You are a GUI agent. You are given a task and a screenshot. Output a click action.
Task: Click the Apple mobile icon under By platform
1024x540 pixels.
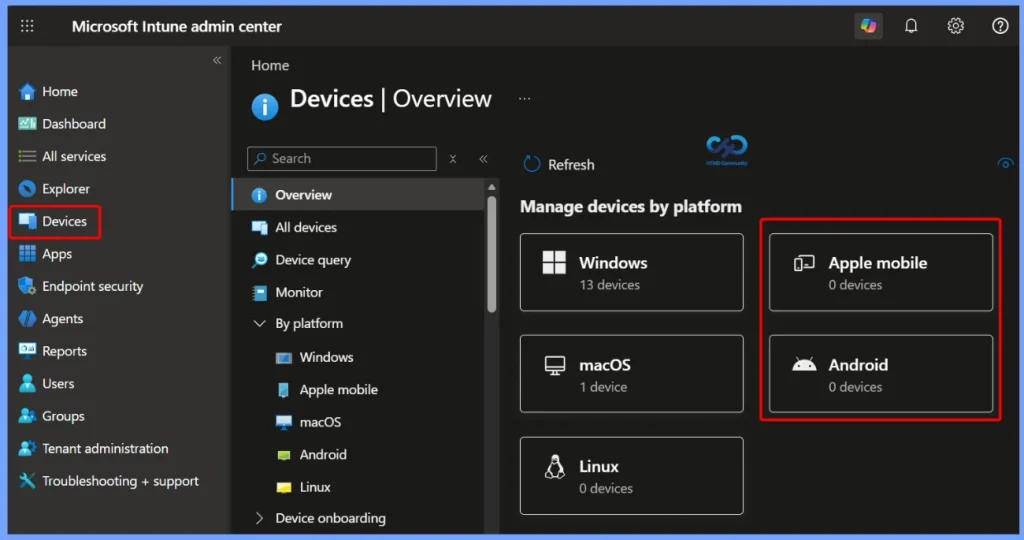point(283,390)
